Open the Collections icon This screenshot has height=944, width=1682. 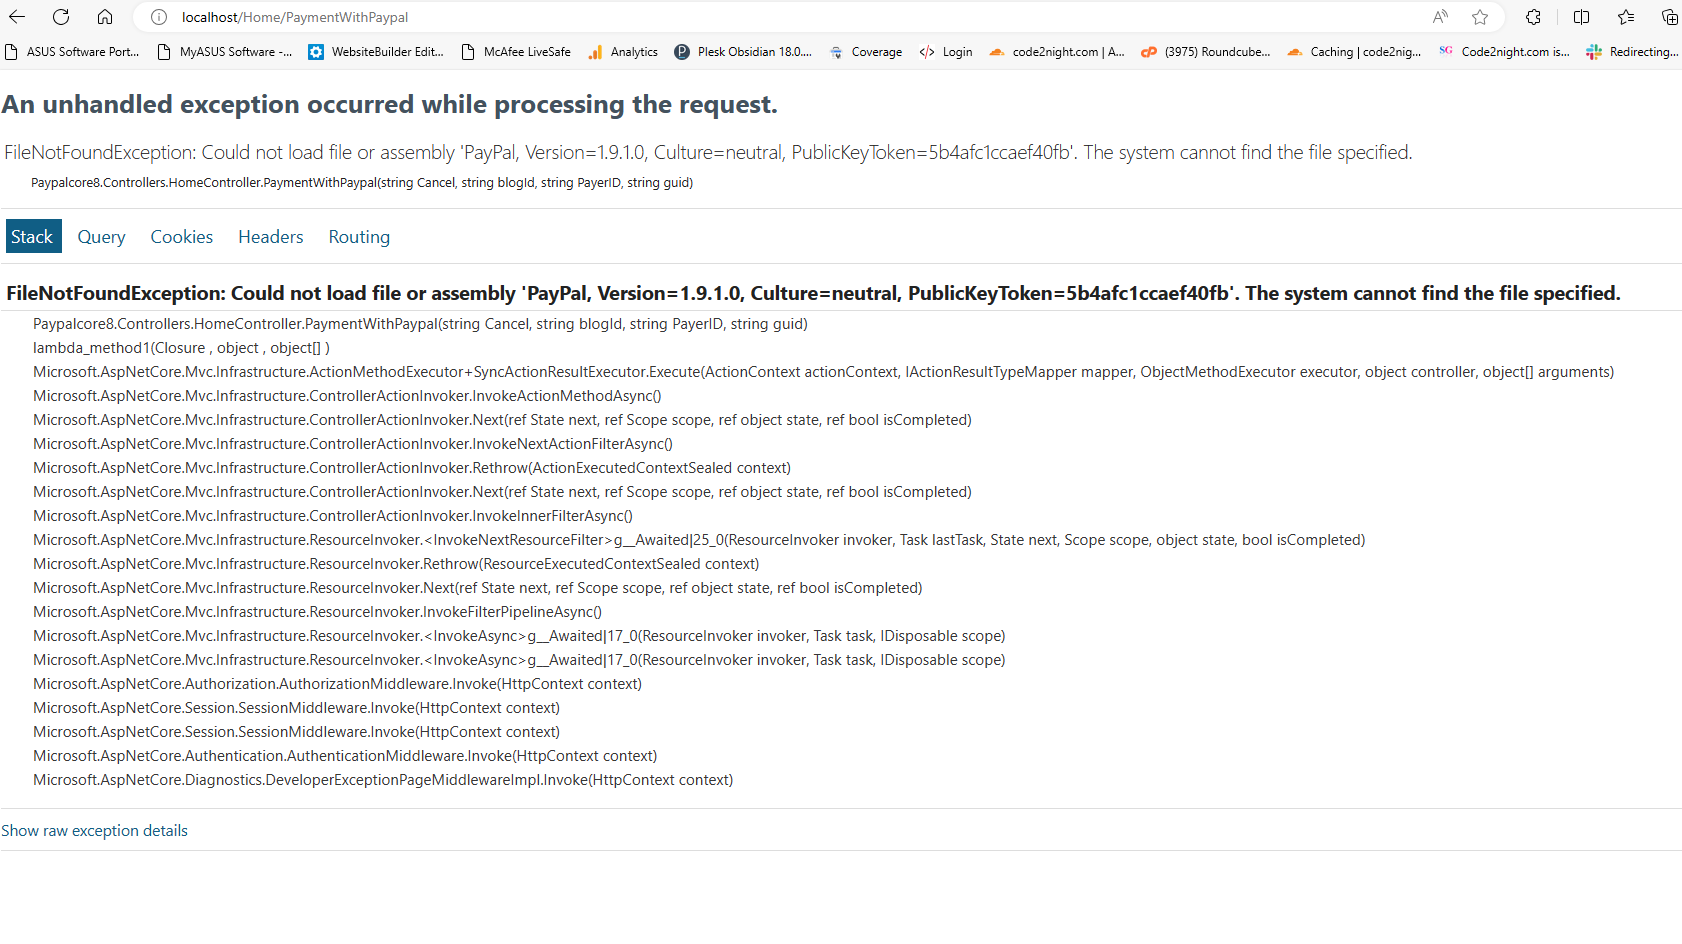[x=1669, y=17]
